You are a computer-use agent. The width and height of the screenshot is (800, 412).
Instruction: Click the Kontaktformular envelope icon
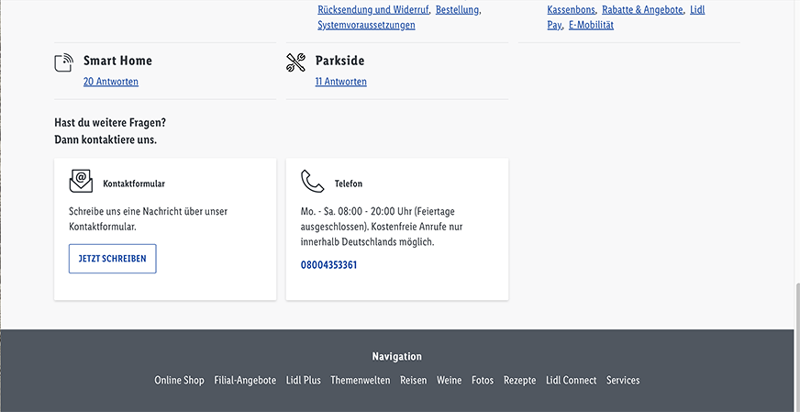pos(81,182)
